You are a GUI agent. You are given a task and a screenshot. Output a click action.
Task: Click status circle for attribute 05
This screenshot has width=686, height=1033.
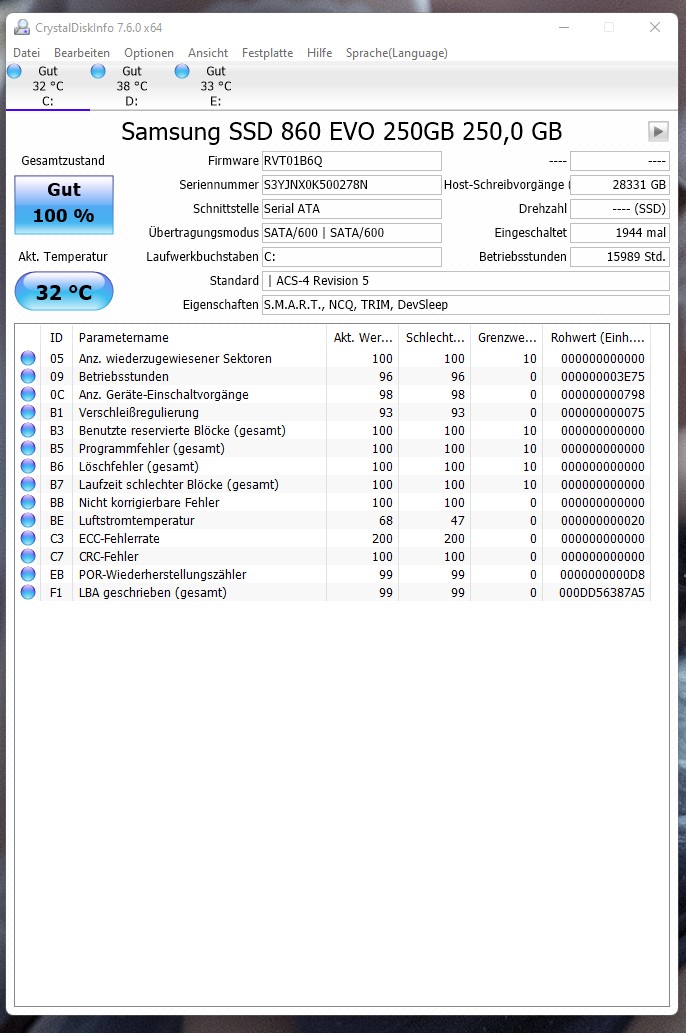pos(28,358)
